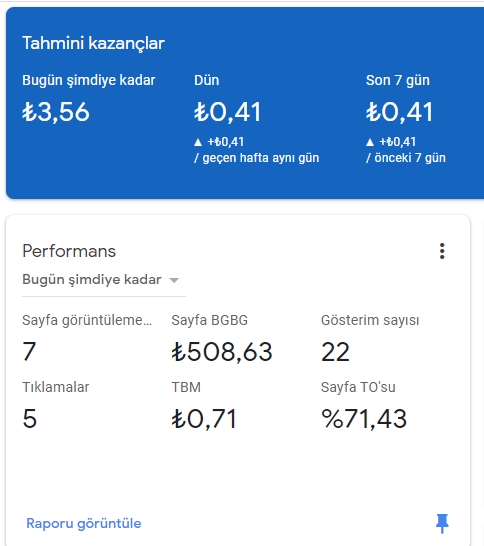This screenshot has width=484, height=546.
Task: Select the Sayfa BGBG value ₺508,63
Action: 222,352
